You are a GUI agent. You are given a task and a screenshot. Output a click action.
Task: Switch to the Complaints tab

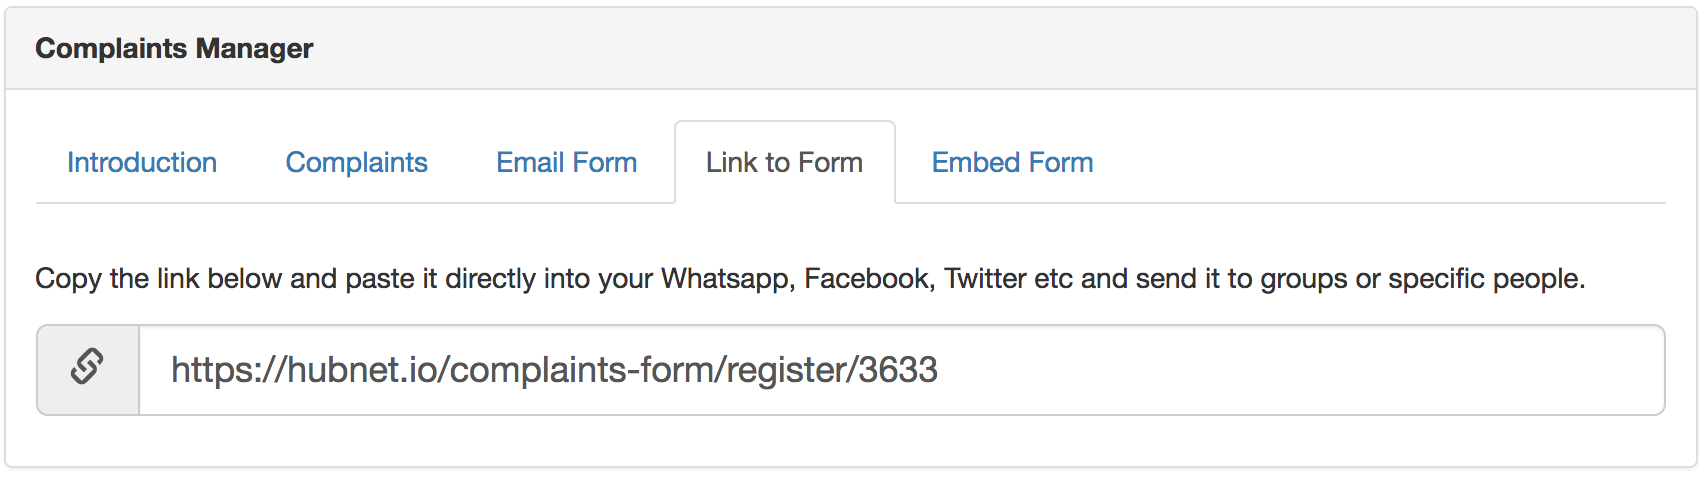(x=357, y=162)
